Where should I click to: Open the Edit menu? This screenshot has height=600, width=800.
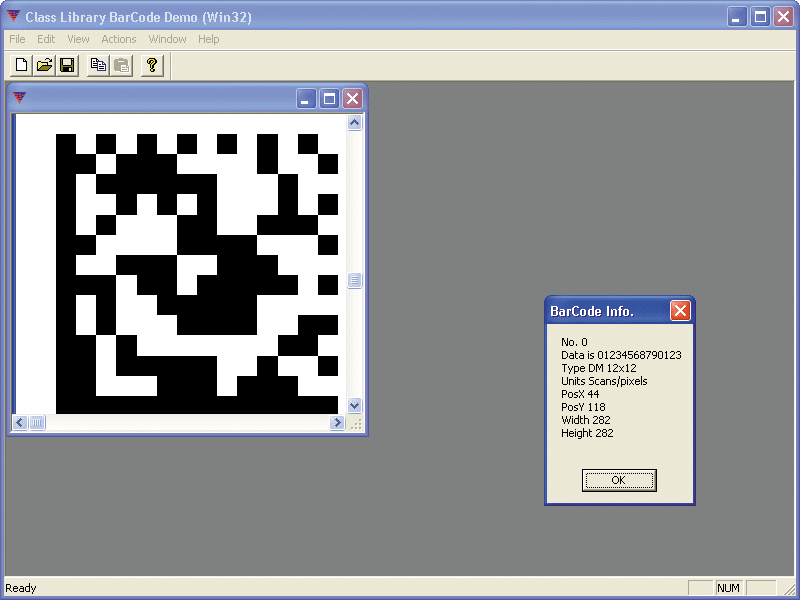point(45,39)
